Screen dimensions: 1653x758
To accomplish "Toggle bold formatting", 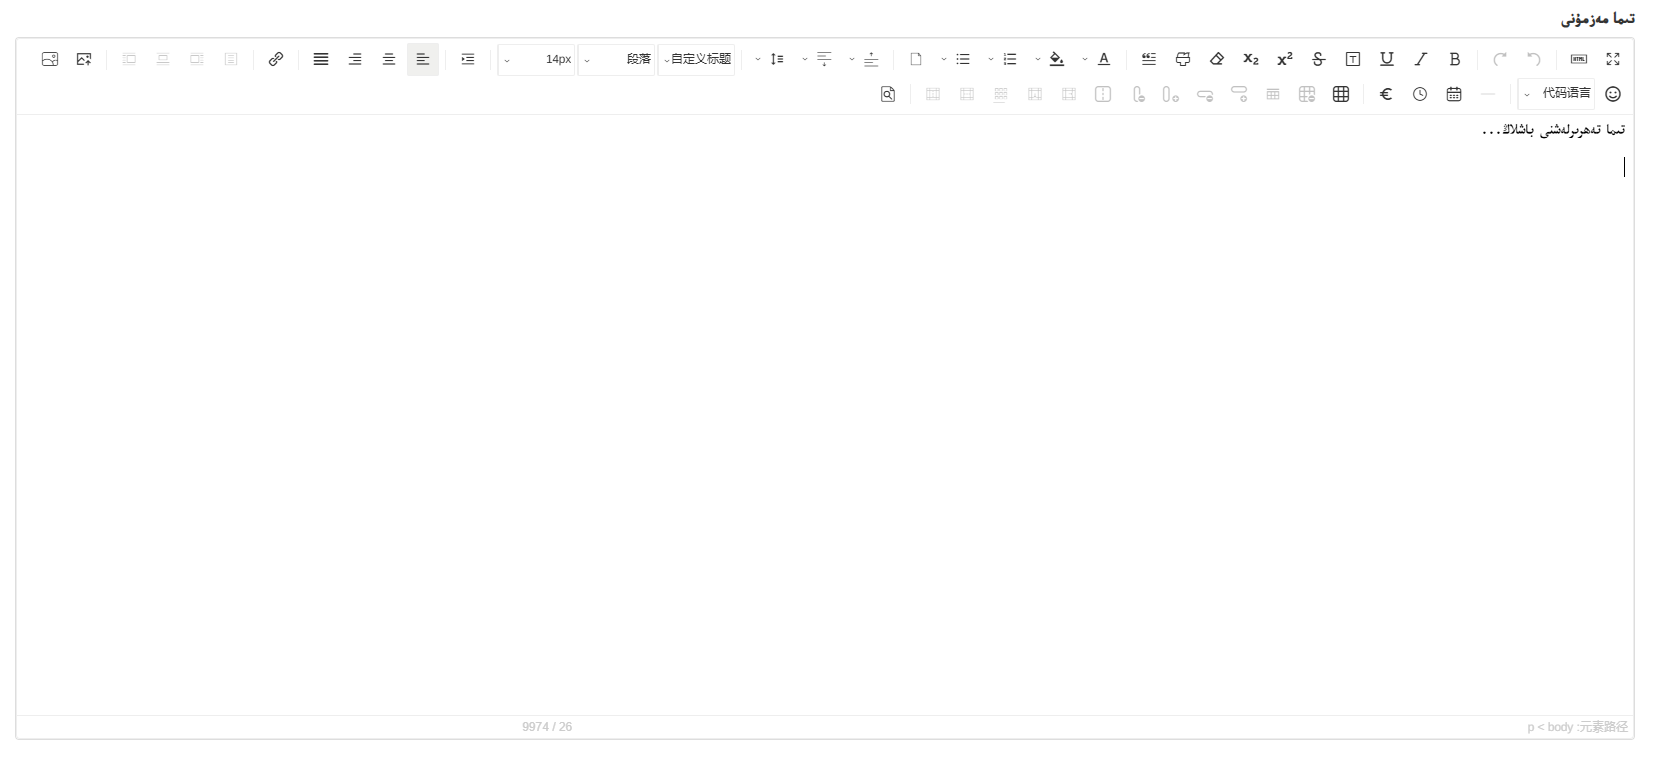I will tap(1454, 59).
